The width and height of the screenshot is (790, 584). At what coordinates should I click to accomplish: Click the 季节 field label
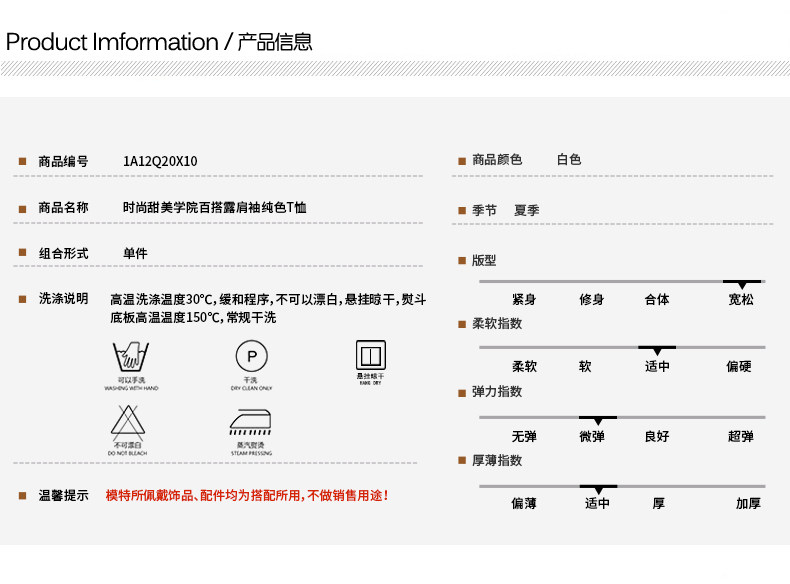[x=484, y=210]
